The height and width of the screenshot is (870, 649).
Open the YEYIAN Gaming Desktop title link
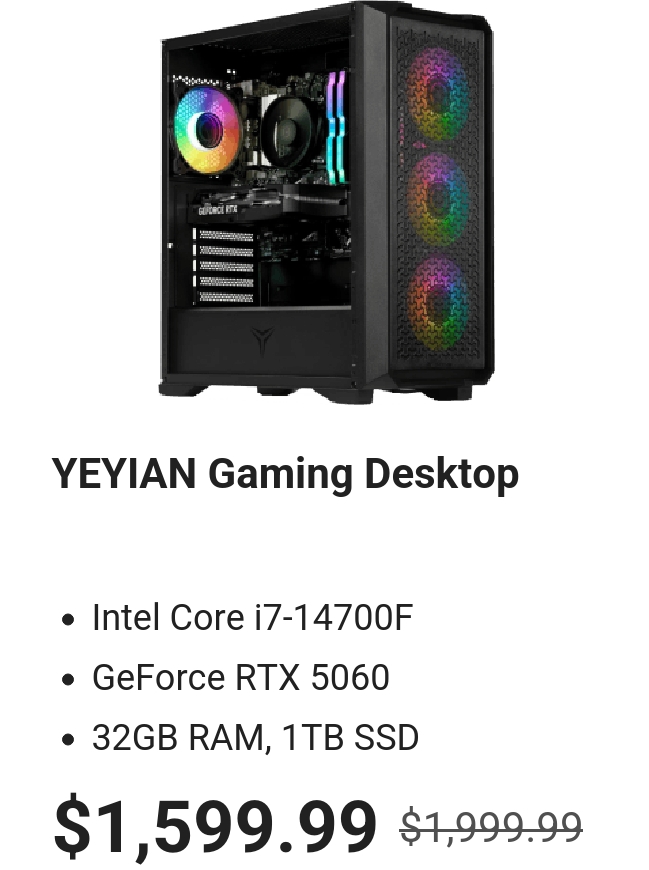click(x=285, y=474)
